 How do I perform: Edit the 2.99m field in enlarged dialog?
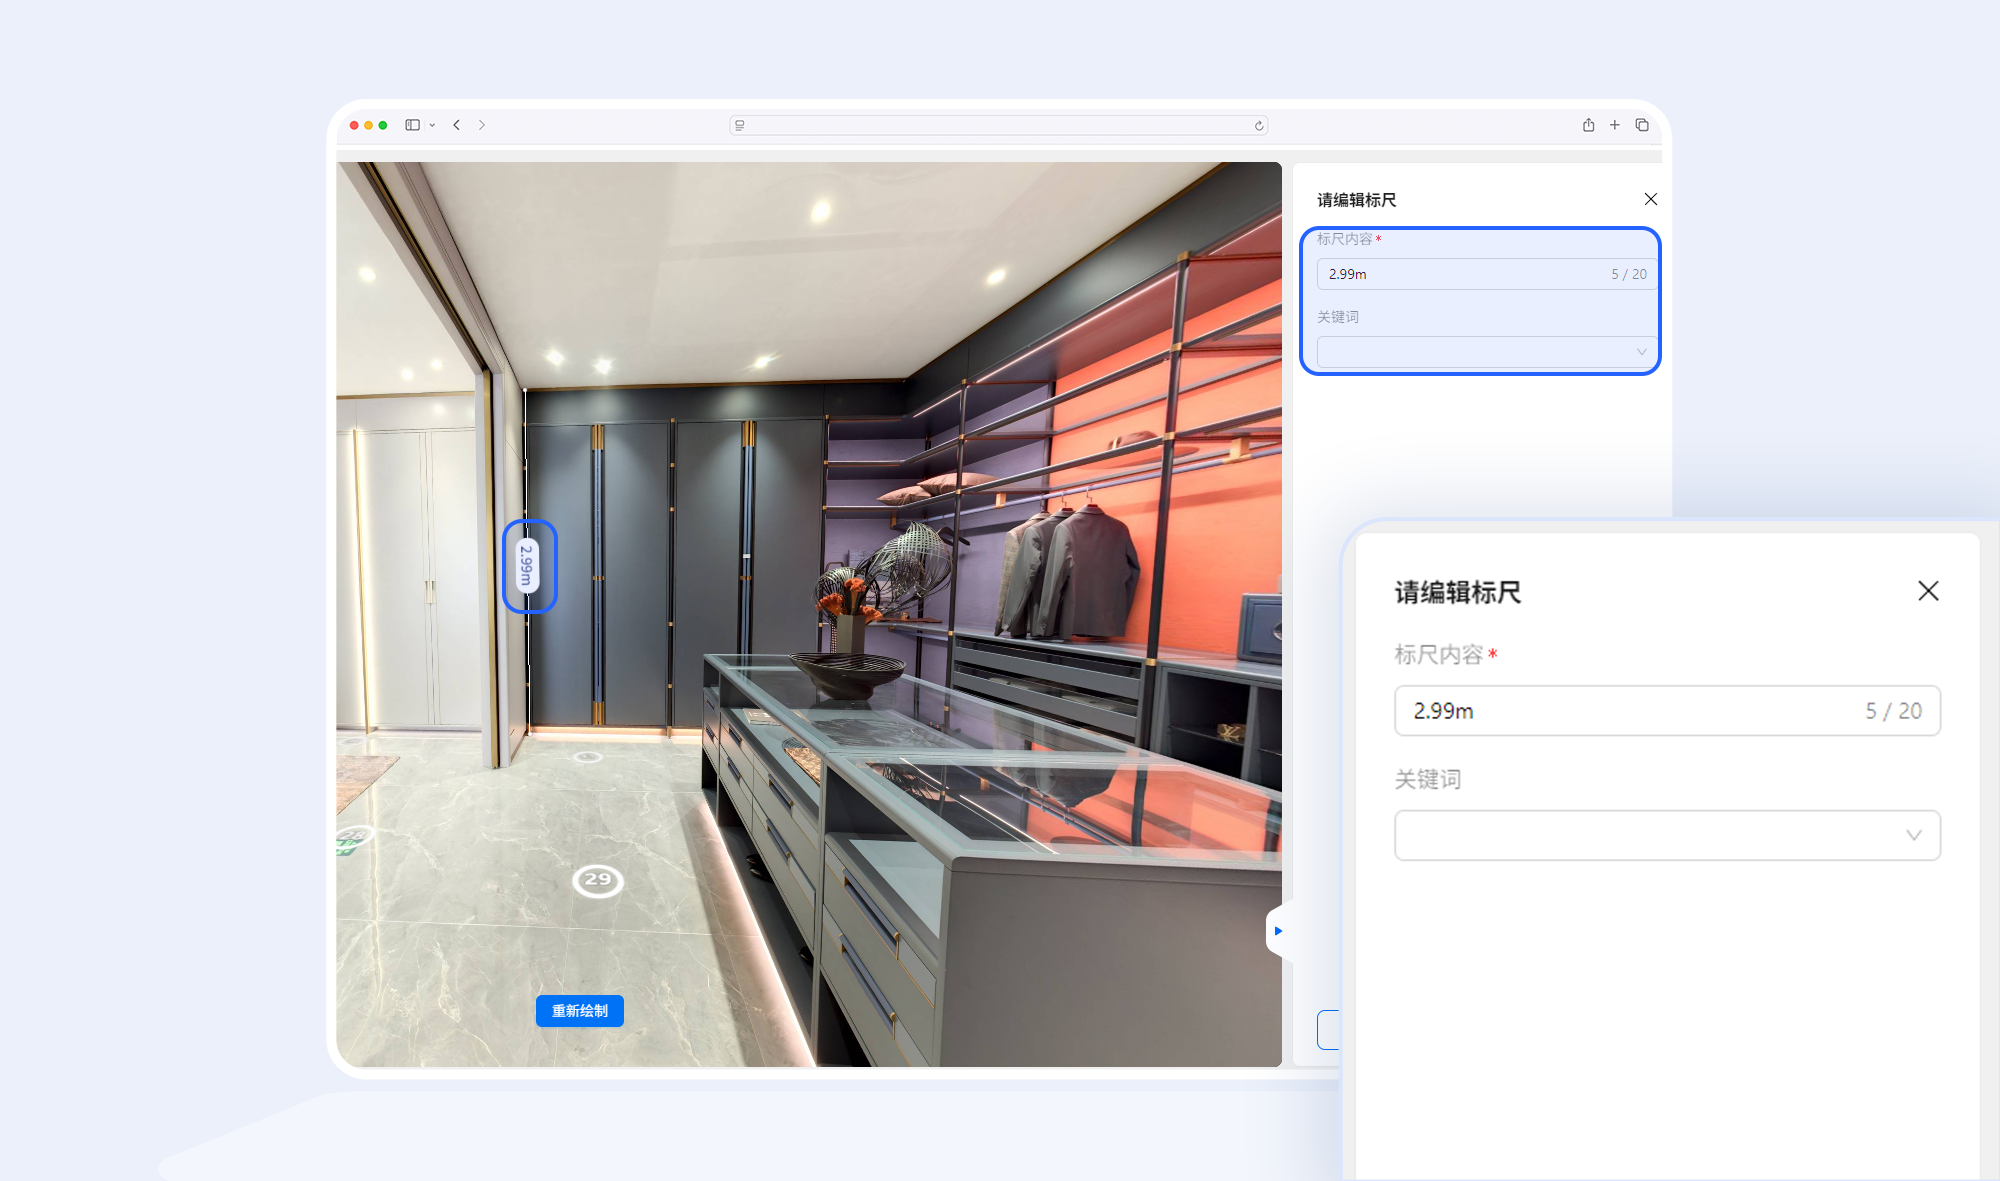[1667, 711]
